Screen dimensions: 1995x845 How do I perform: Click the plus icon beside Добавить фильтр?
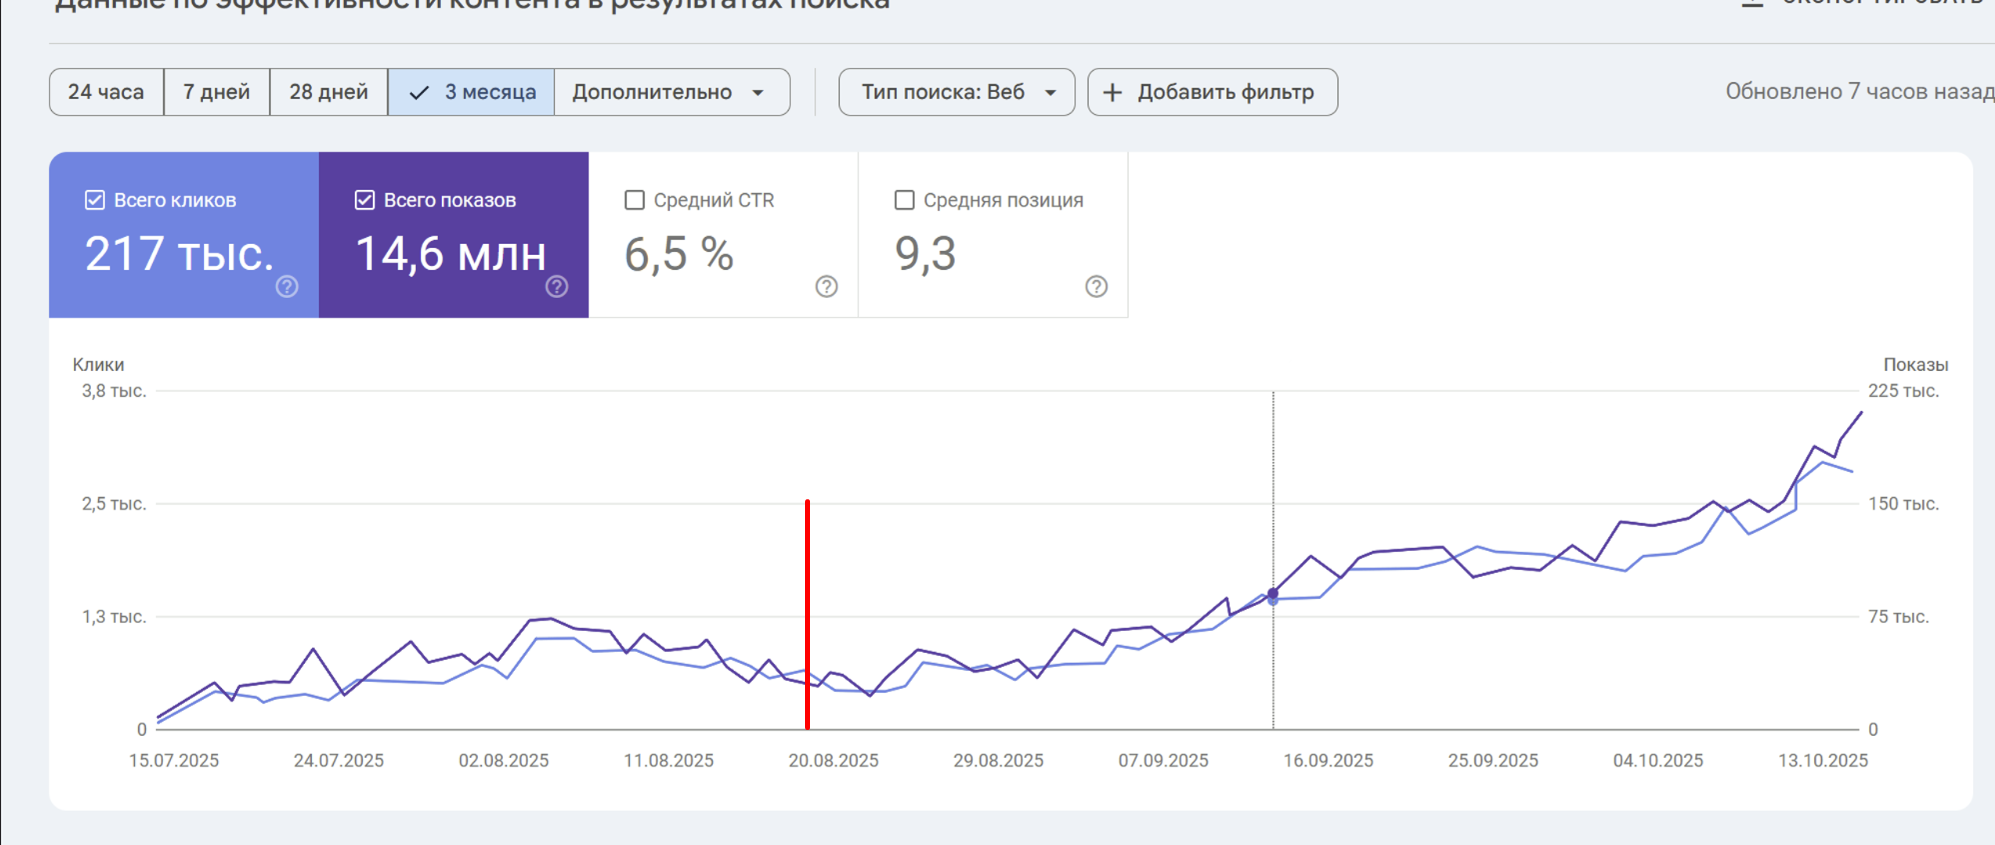pyautogui.click(x=1112, y=93)
